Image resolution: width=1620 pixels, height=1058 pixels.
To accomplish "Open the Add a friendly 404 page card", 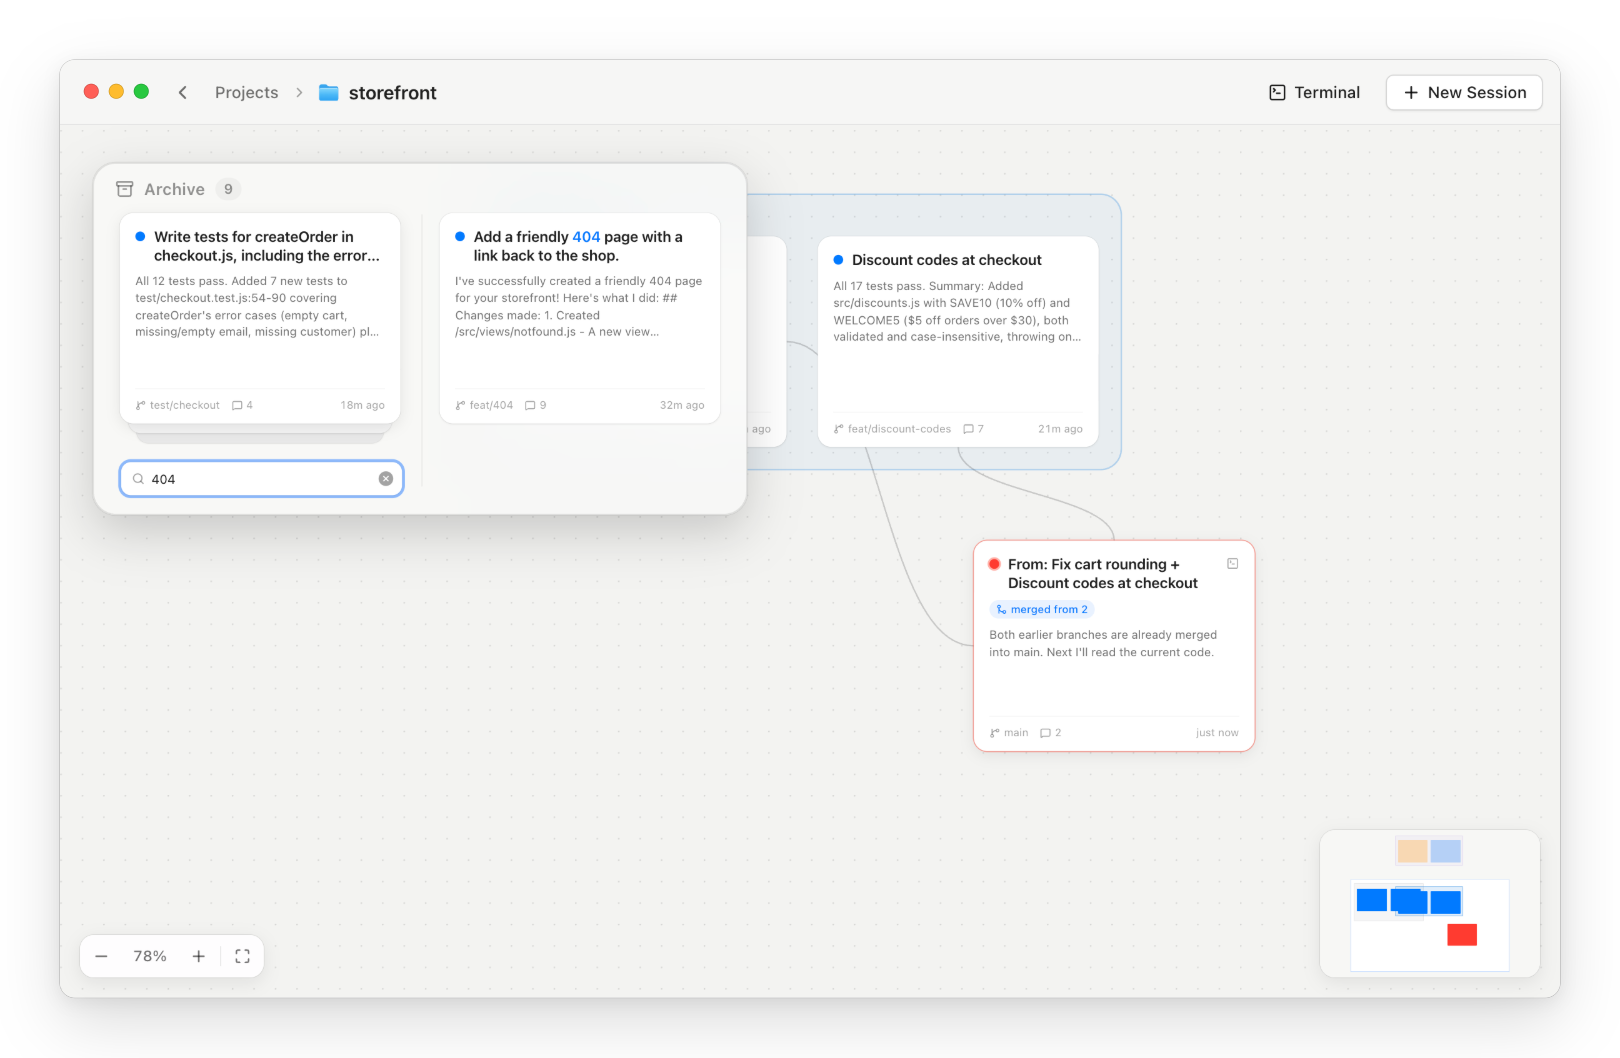I will (580, 318).
